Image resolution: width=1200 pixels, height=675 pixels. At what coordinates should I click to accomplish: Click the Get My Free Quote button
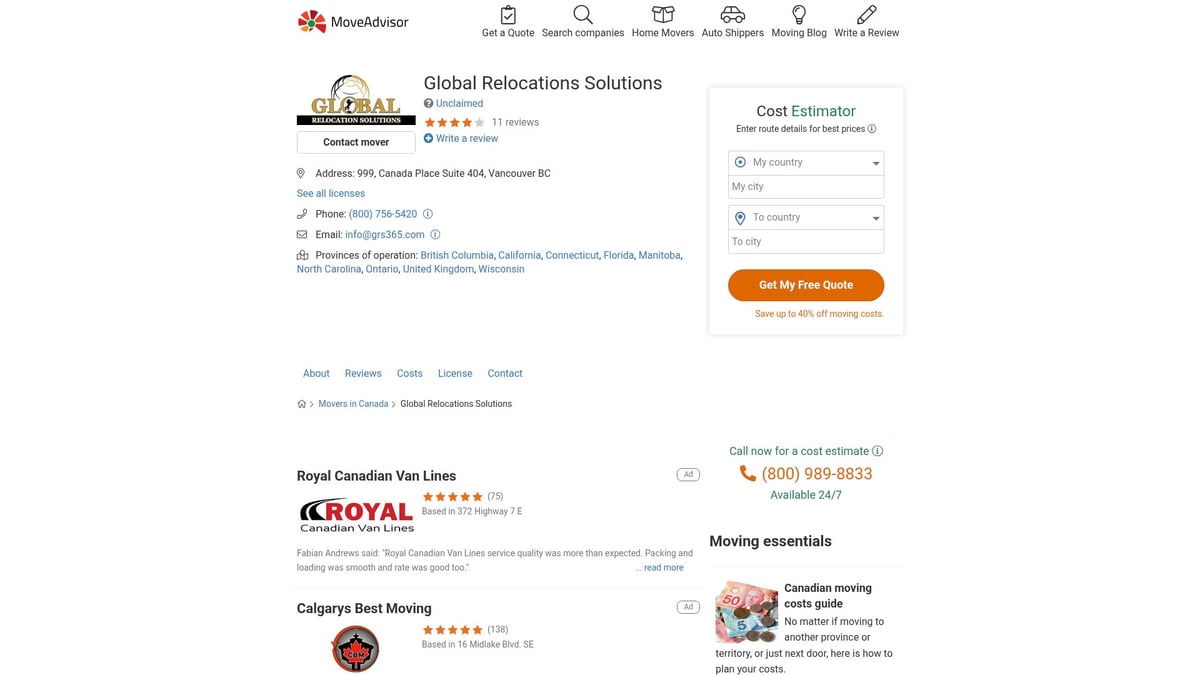(806, 285)
